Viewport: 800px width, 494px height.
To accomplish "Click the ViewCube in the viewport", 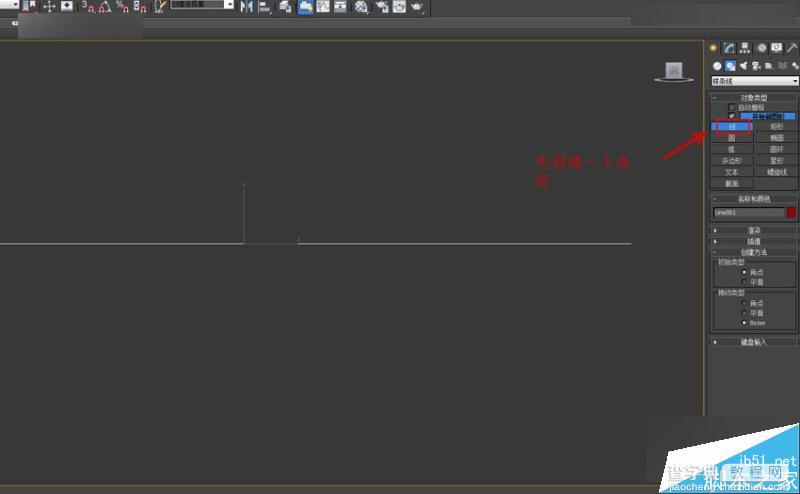I will 674,71.
